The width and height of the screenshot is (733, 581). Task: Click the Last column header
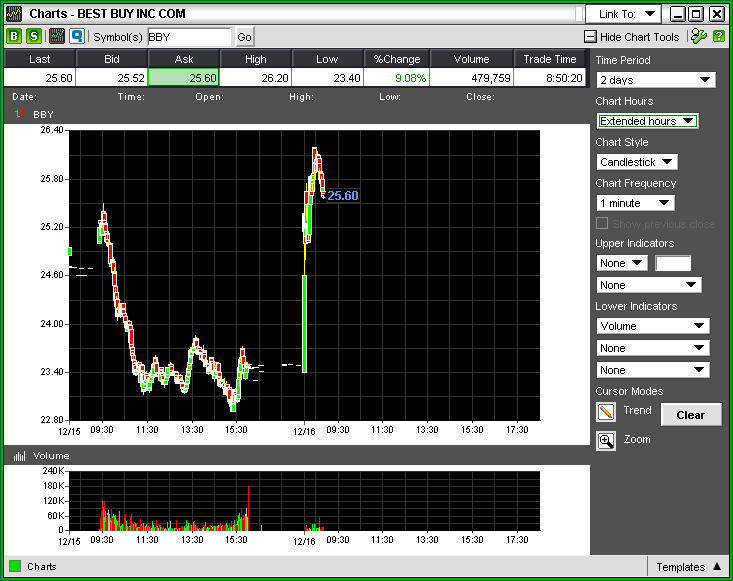pos(39,59)
